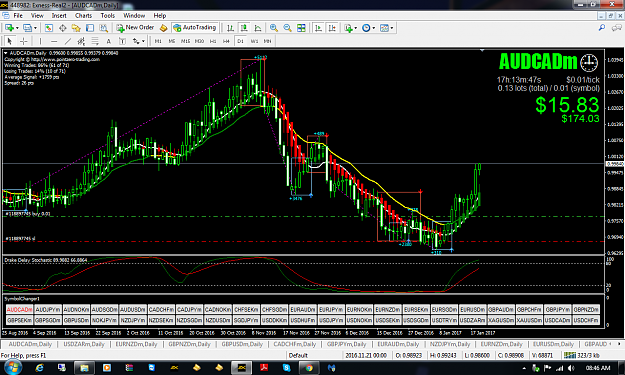625x375 pixels.
Task: Click the chart shift triangle marker
Action: point(482,50)
